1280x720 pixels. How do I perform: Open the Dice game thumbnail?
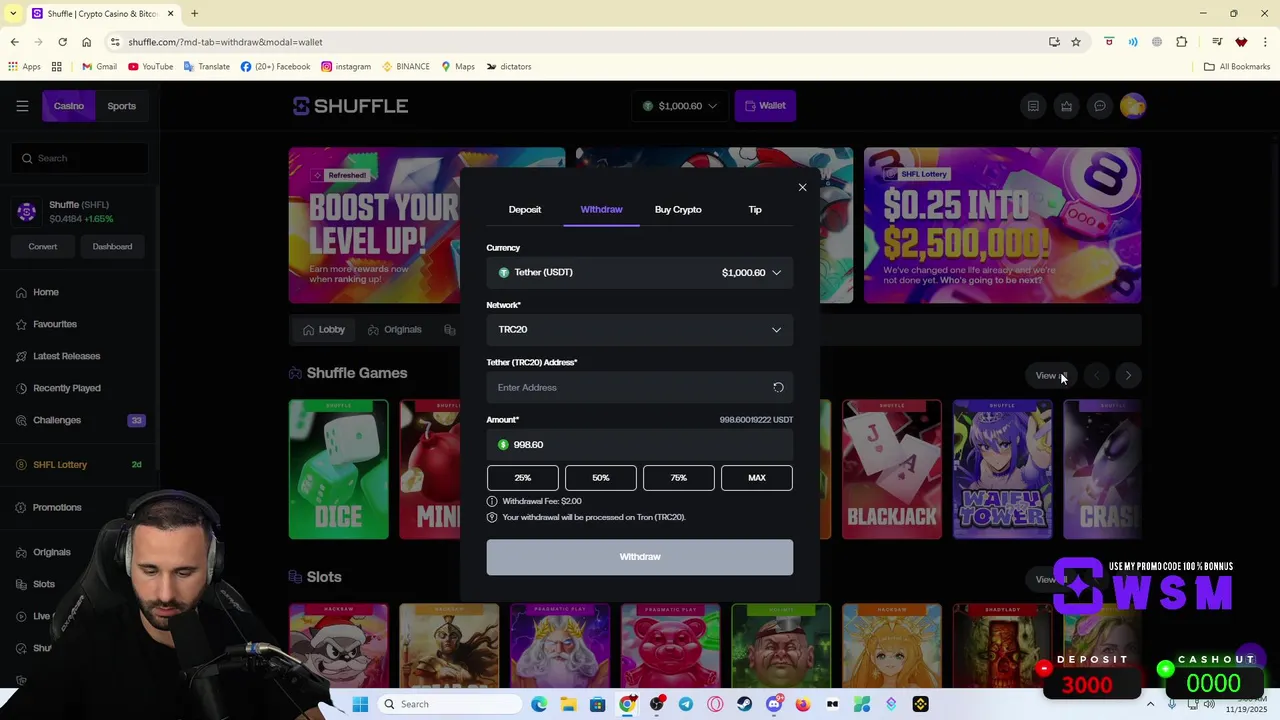point(338,469)
